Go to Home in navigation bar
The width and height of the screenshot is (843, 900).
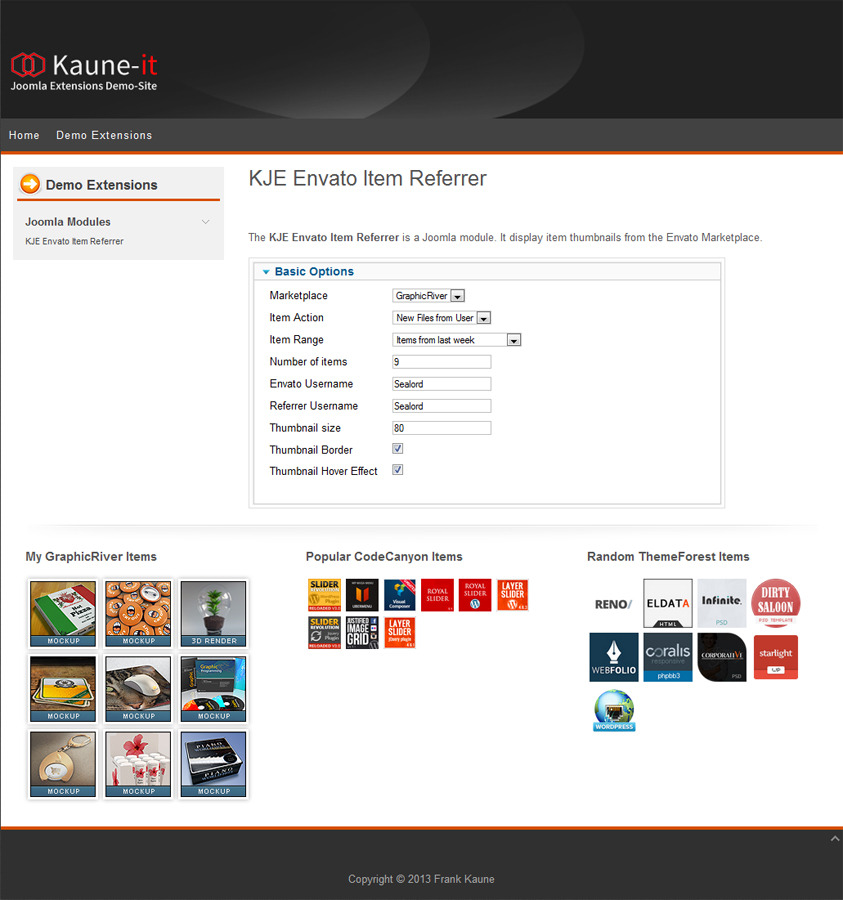coord(24,135)
